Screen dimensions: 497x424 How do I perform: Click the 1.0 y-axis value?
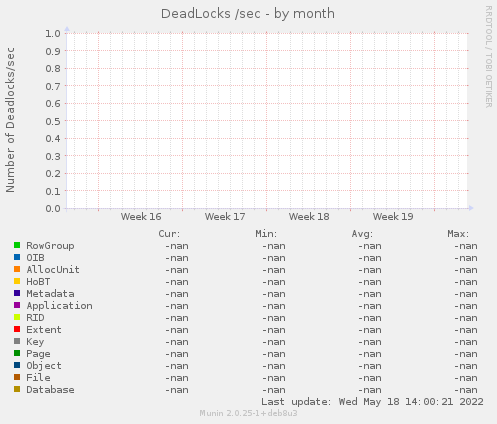click(53, 33)
